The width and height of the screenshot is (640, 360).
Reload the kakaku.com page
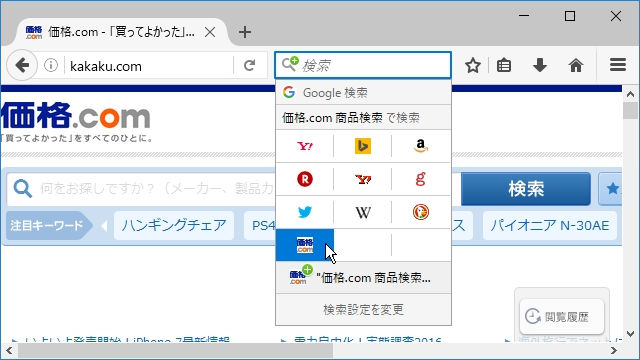coord(249,65)
